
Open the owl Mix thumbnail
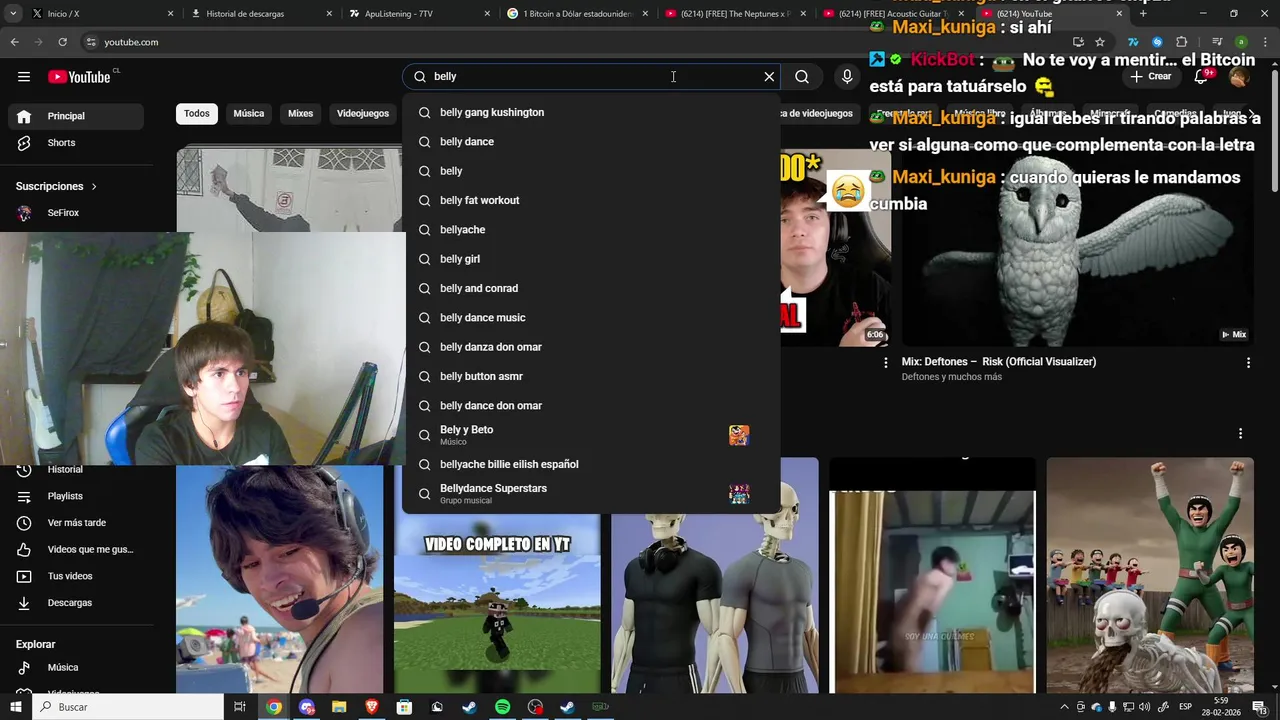1077,248
